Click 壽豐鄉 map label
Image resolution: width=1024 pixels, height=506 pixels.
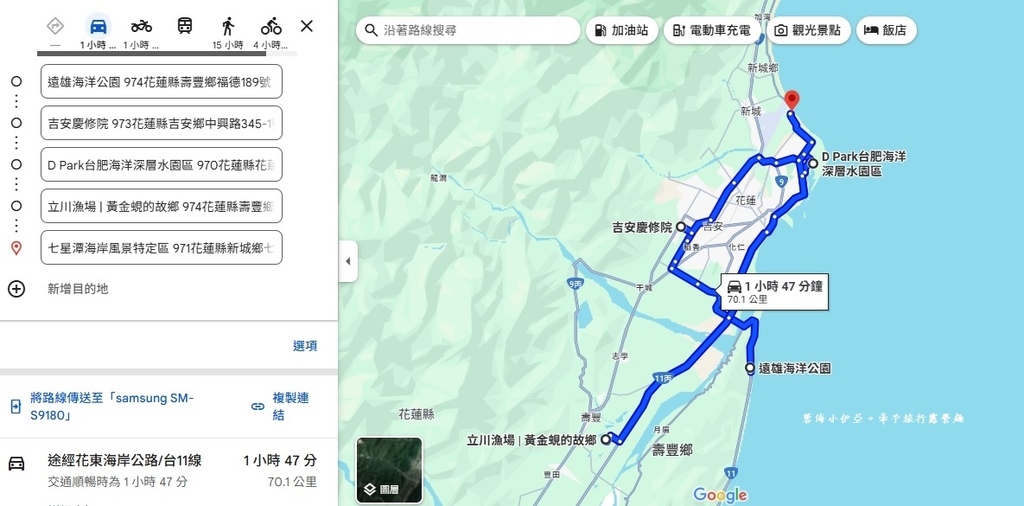(x=672, y=450)
